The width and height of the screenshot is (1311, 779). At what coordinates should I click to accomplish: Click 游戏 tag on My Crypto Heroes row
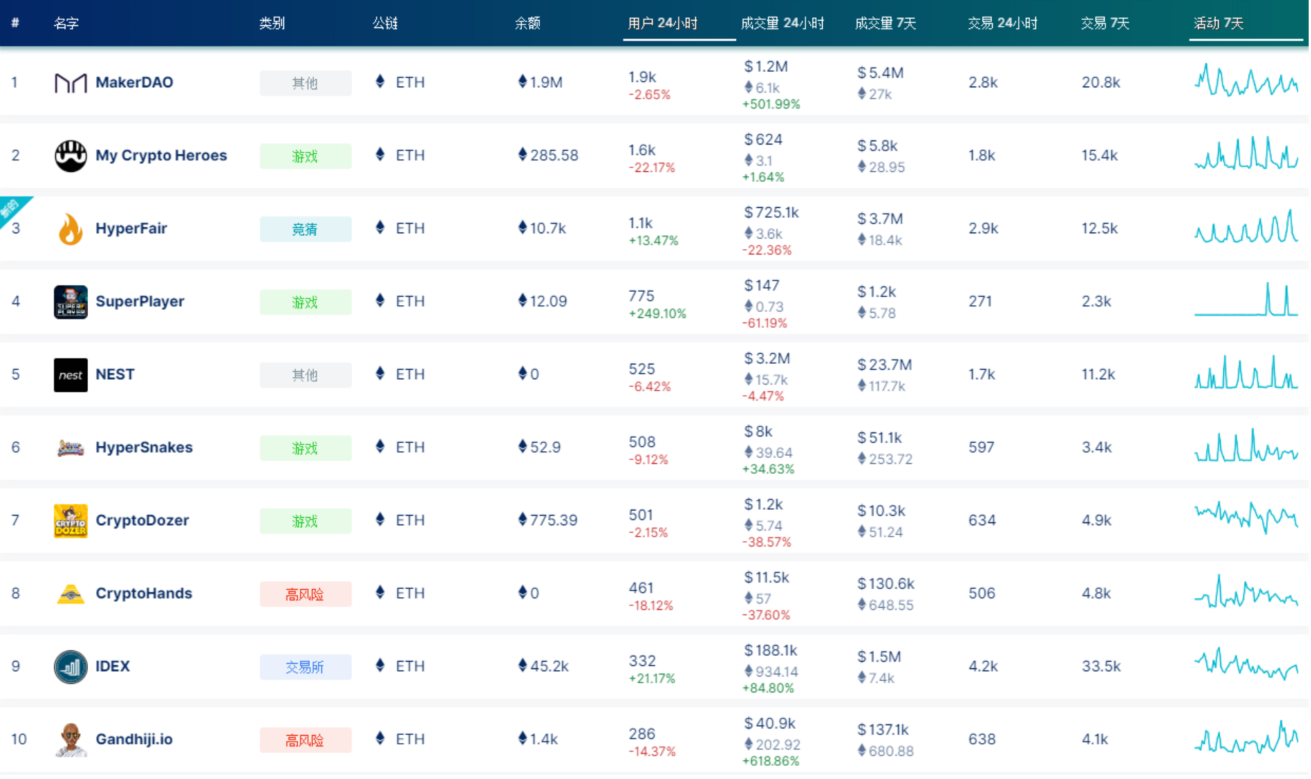coord(305,156)
